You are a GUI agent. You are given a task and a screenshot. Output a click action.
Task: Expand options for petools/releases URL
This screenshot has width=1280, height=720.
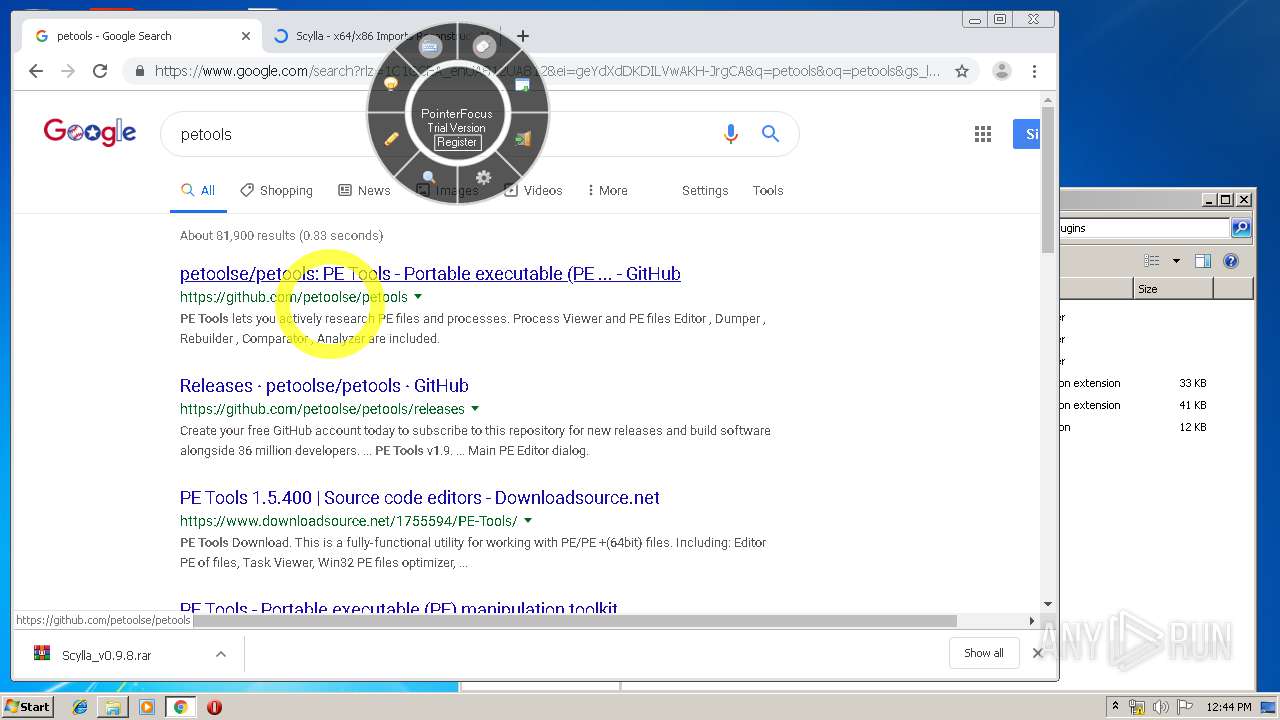point(475,409)
